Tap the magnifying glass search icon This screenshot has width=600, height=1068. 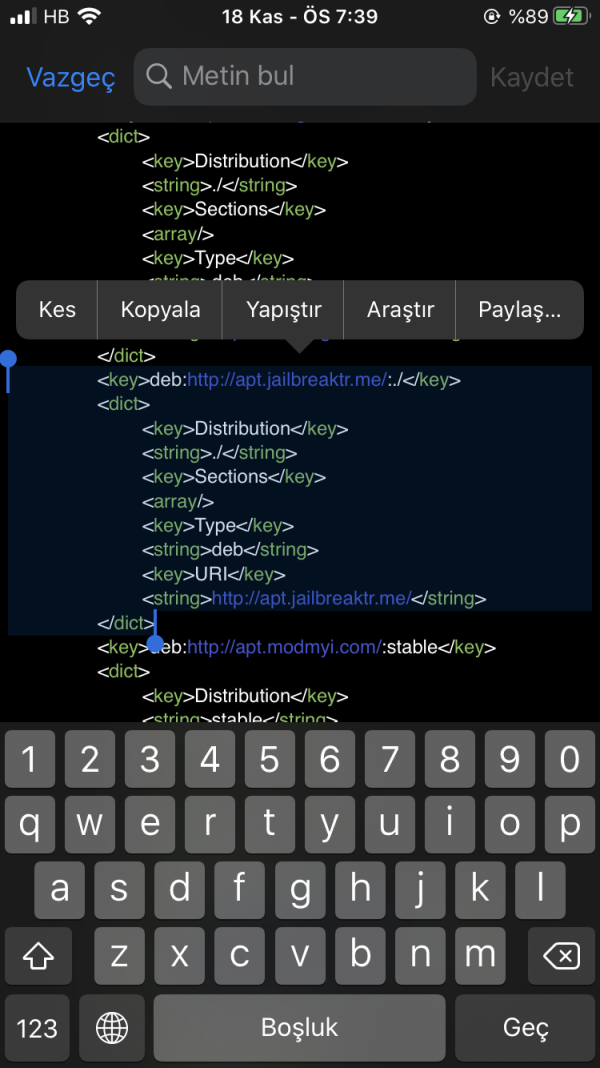[x=159, y=76]
